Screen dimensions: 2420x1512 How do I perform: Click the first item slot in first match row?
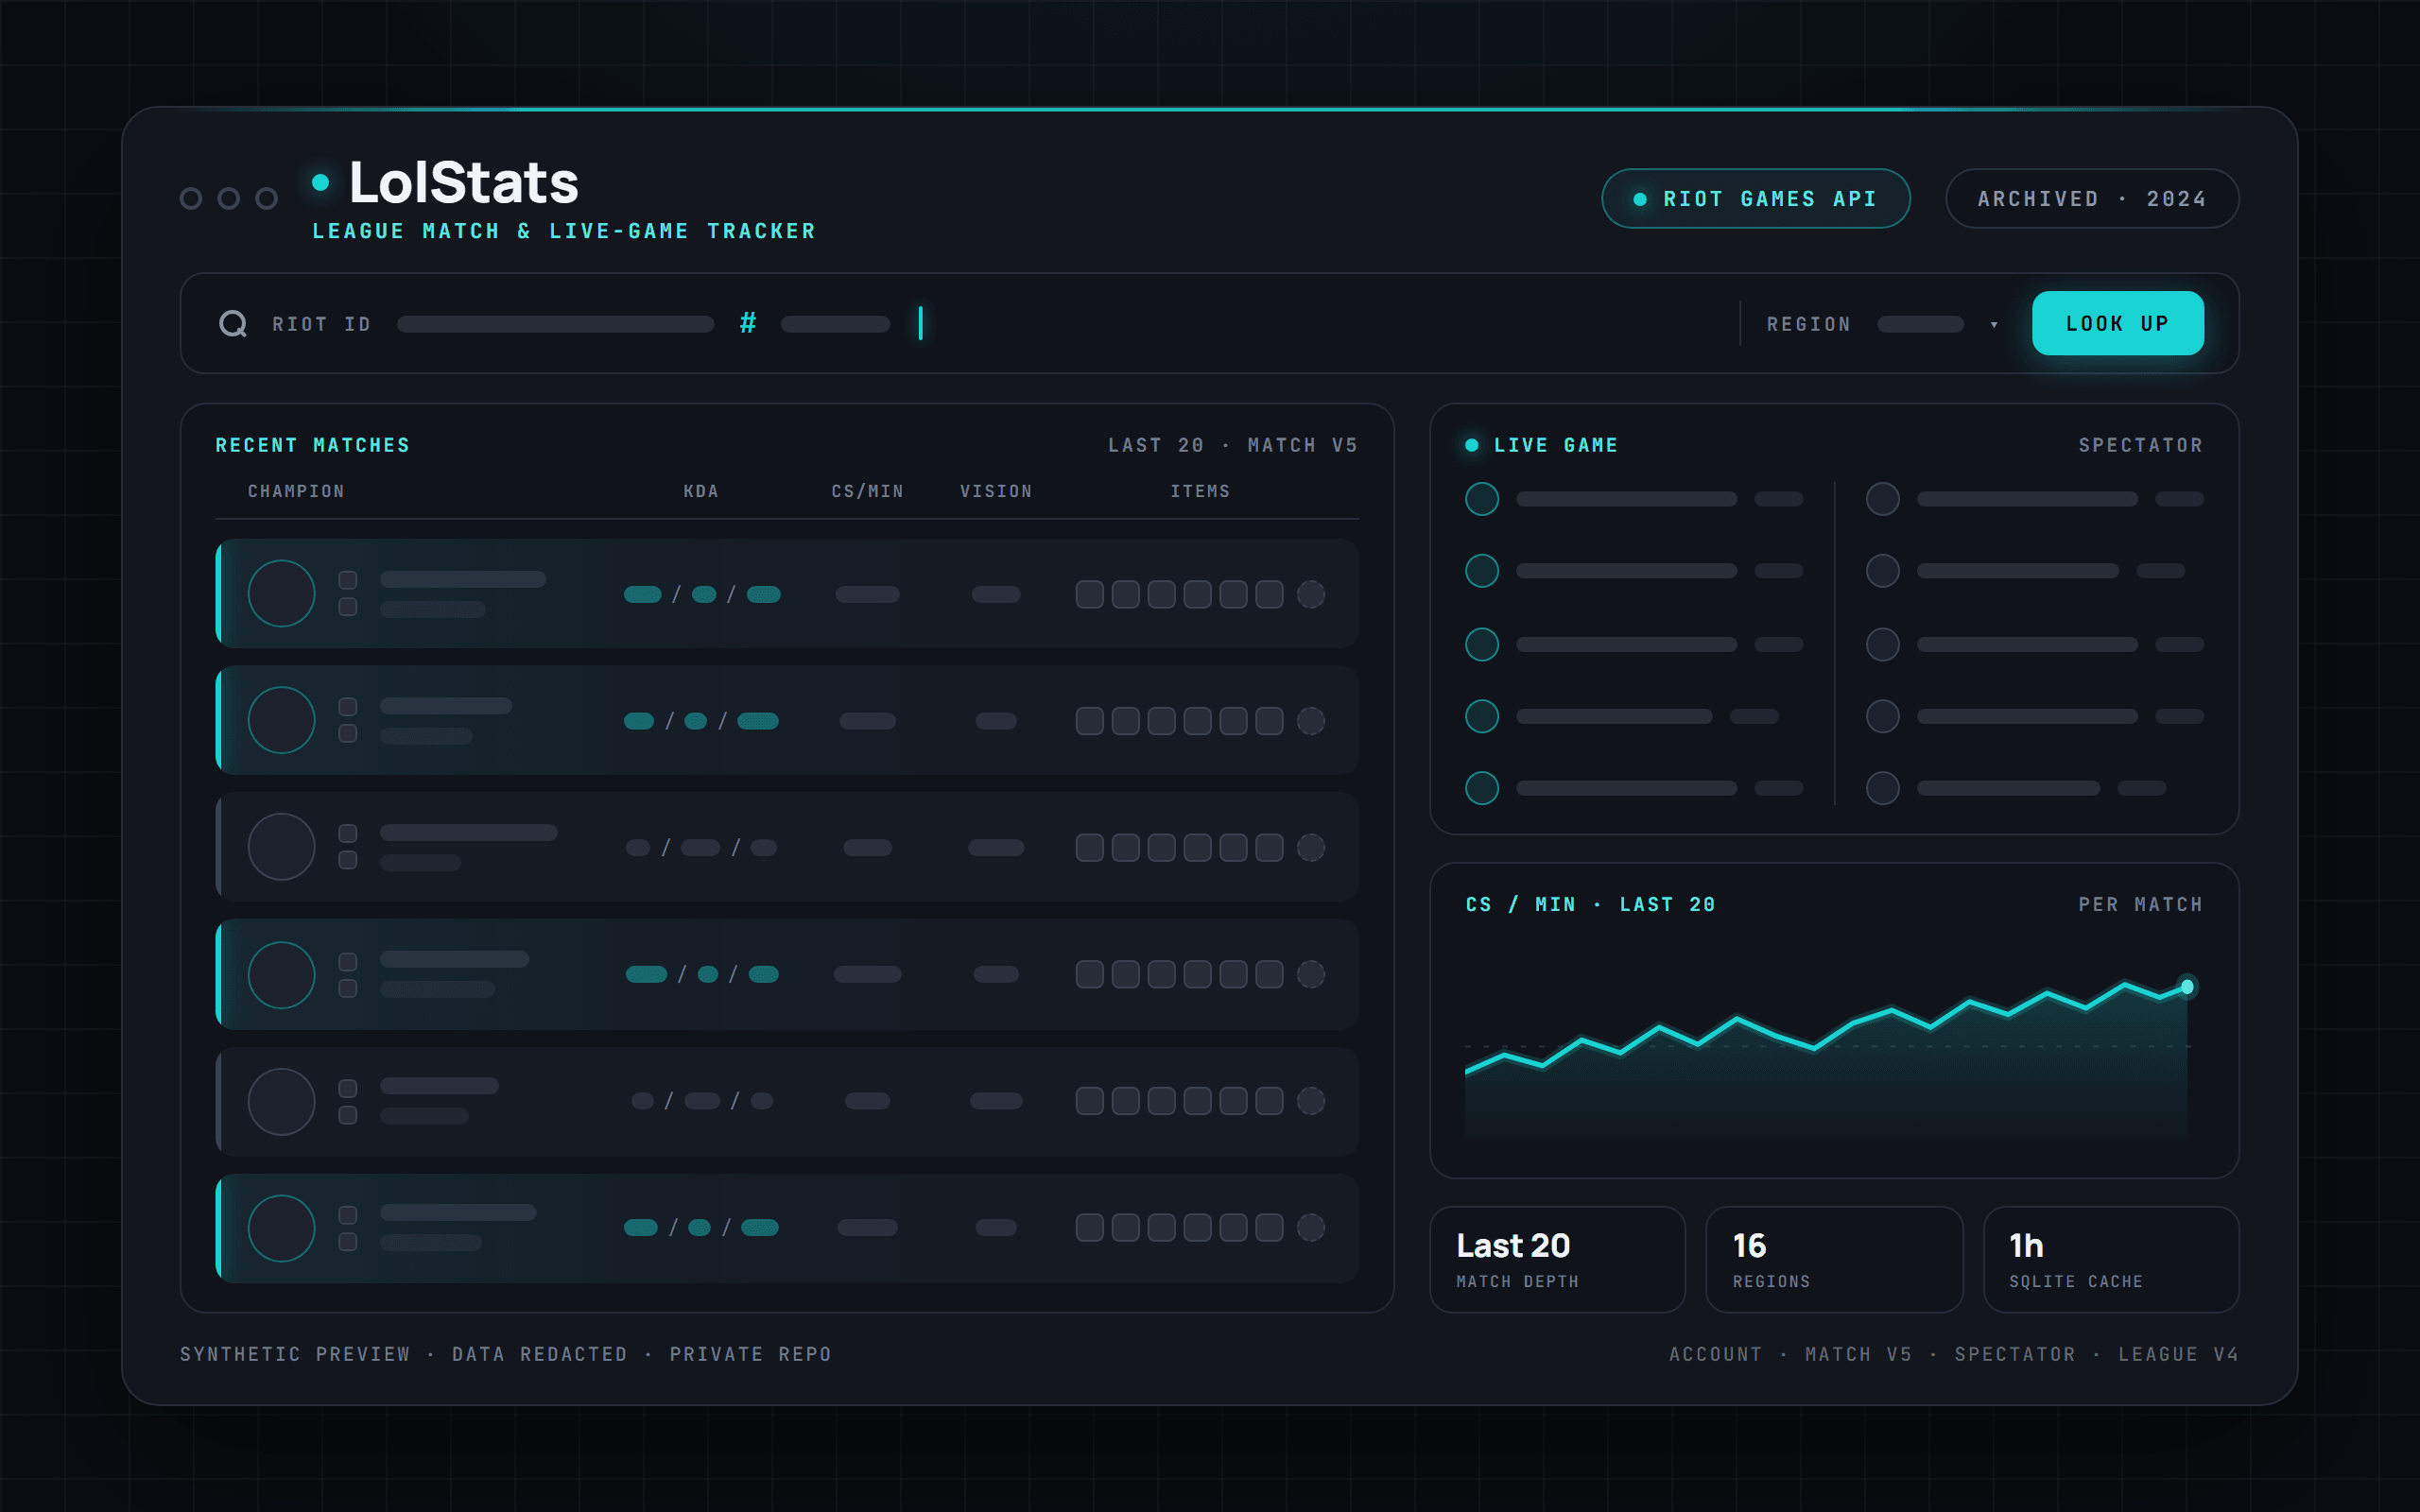(x=1090, y=594)
